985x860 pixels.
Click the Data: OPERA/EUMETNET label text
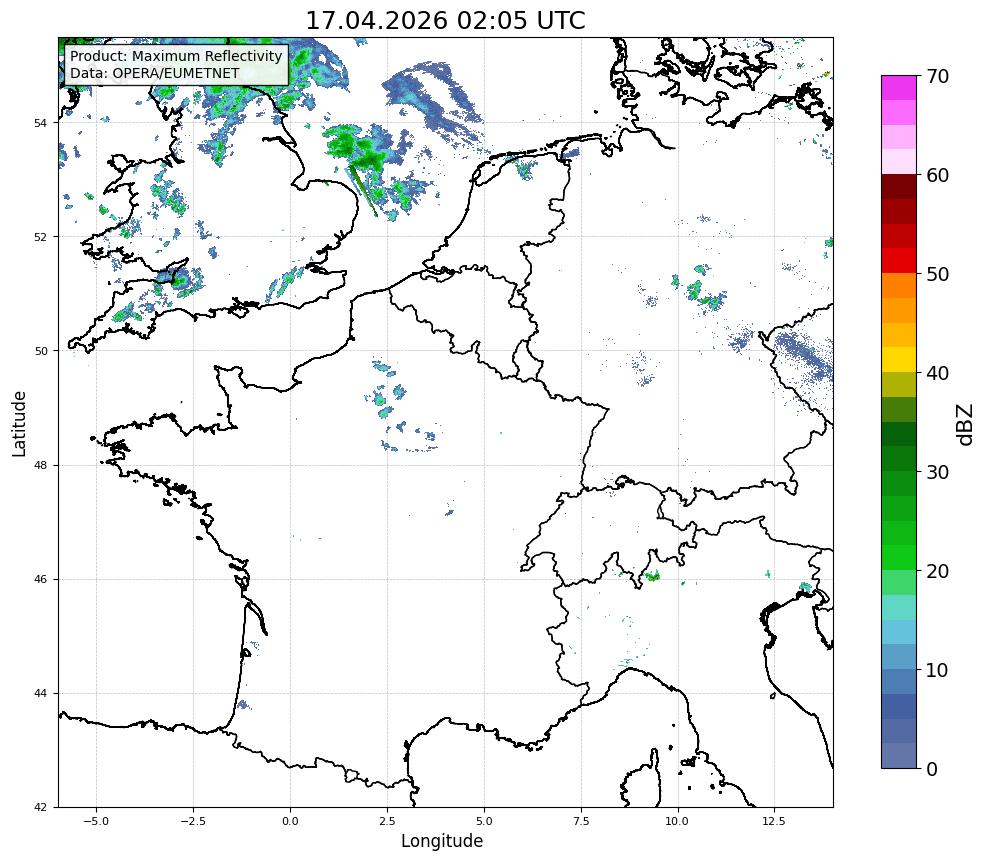[155, 73]
